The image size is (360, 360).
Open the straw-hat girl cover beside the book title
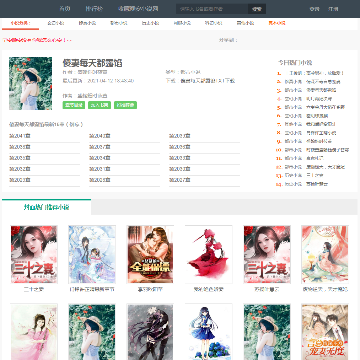click(30, 83)
